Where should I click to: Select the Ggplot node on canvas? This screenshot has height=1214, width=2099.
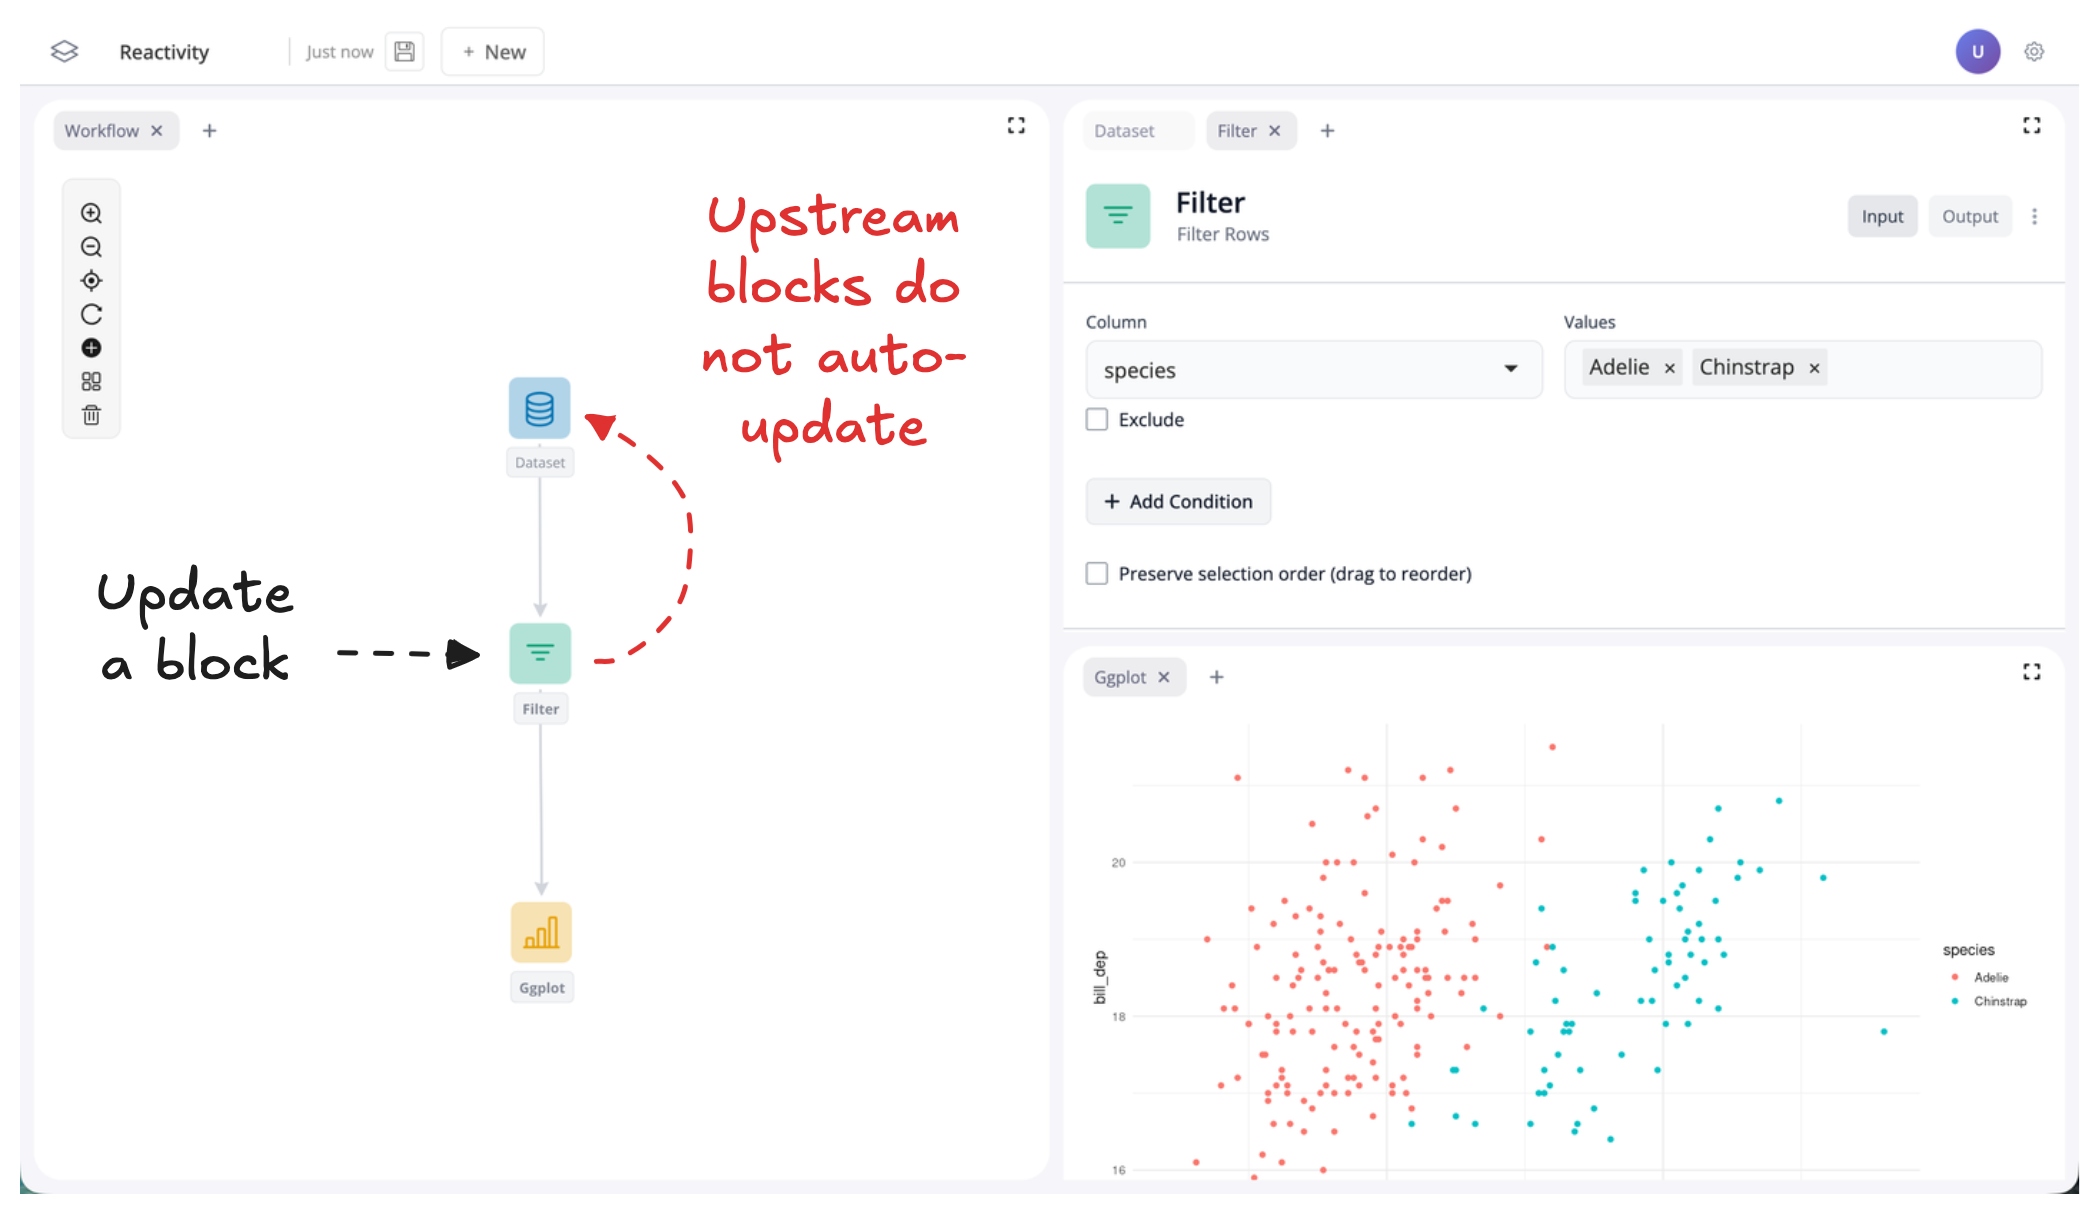[x=541, y=933]
